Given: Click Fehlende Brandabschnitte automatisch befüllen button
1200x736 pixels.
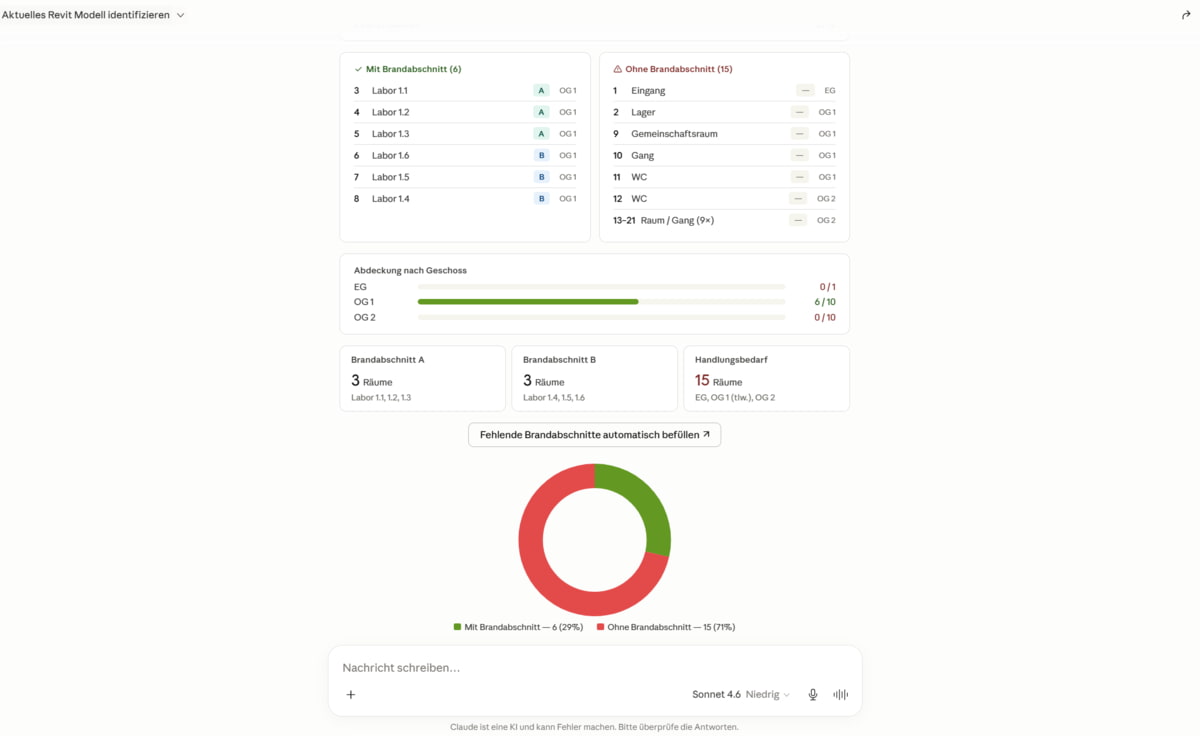Looking at the screenshot, I should click(x=594, y=435).
